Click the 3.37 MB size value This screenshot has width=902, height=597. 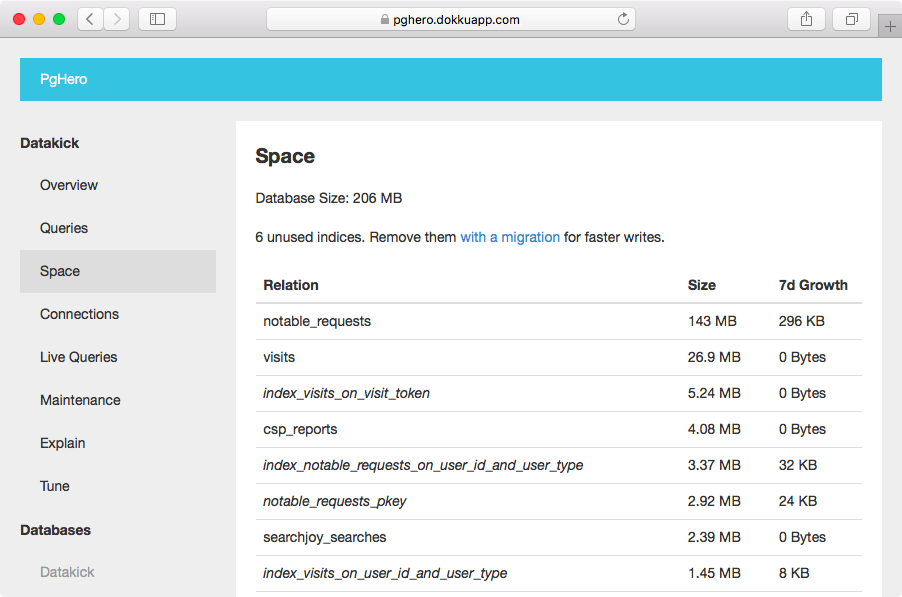click(x=714, y=465)
